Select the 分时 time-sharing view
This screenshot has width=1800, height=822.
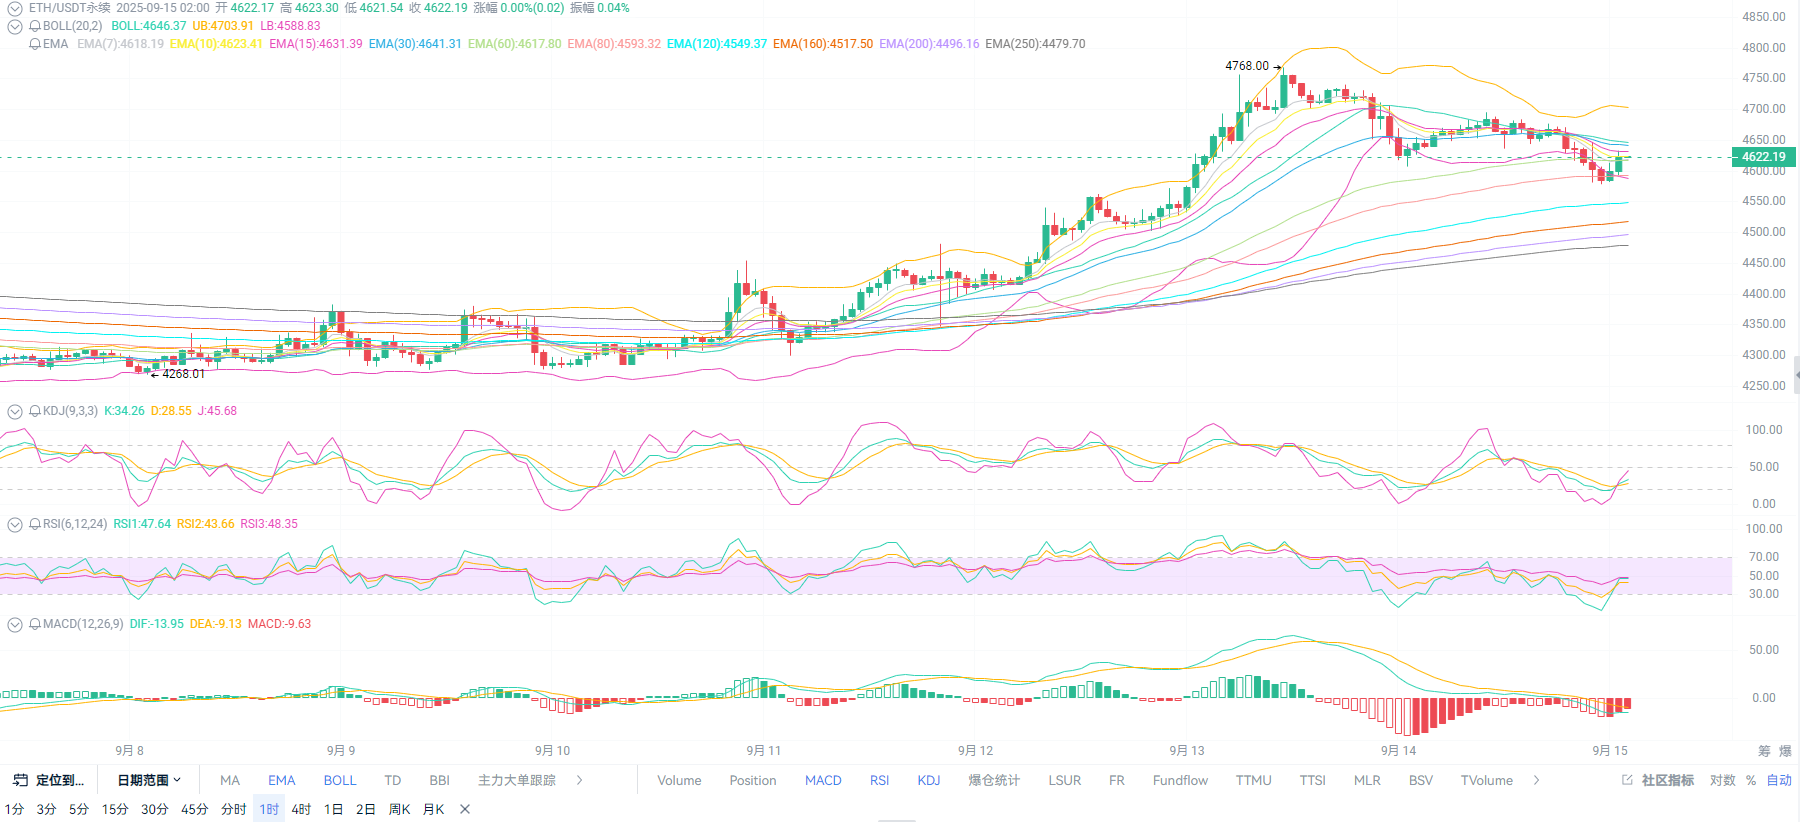(233, 809)
